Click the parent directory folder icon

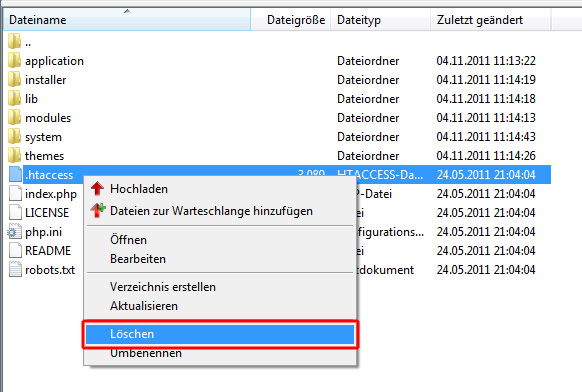coord(14,42)
